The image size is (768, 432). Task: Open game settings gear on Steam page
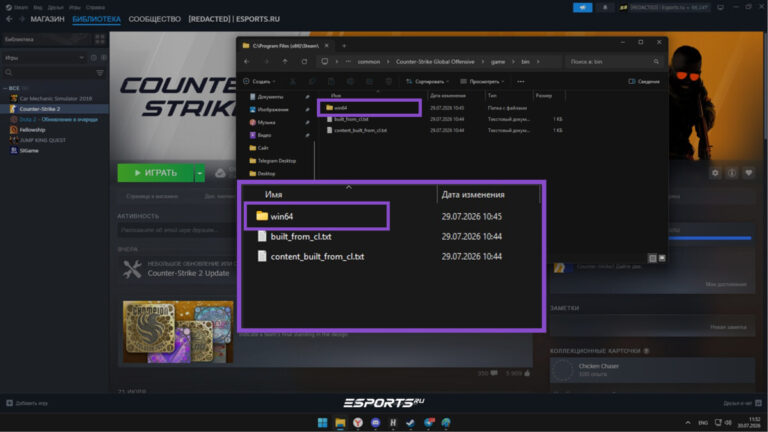tap(715, 173)
